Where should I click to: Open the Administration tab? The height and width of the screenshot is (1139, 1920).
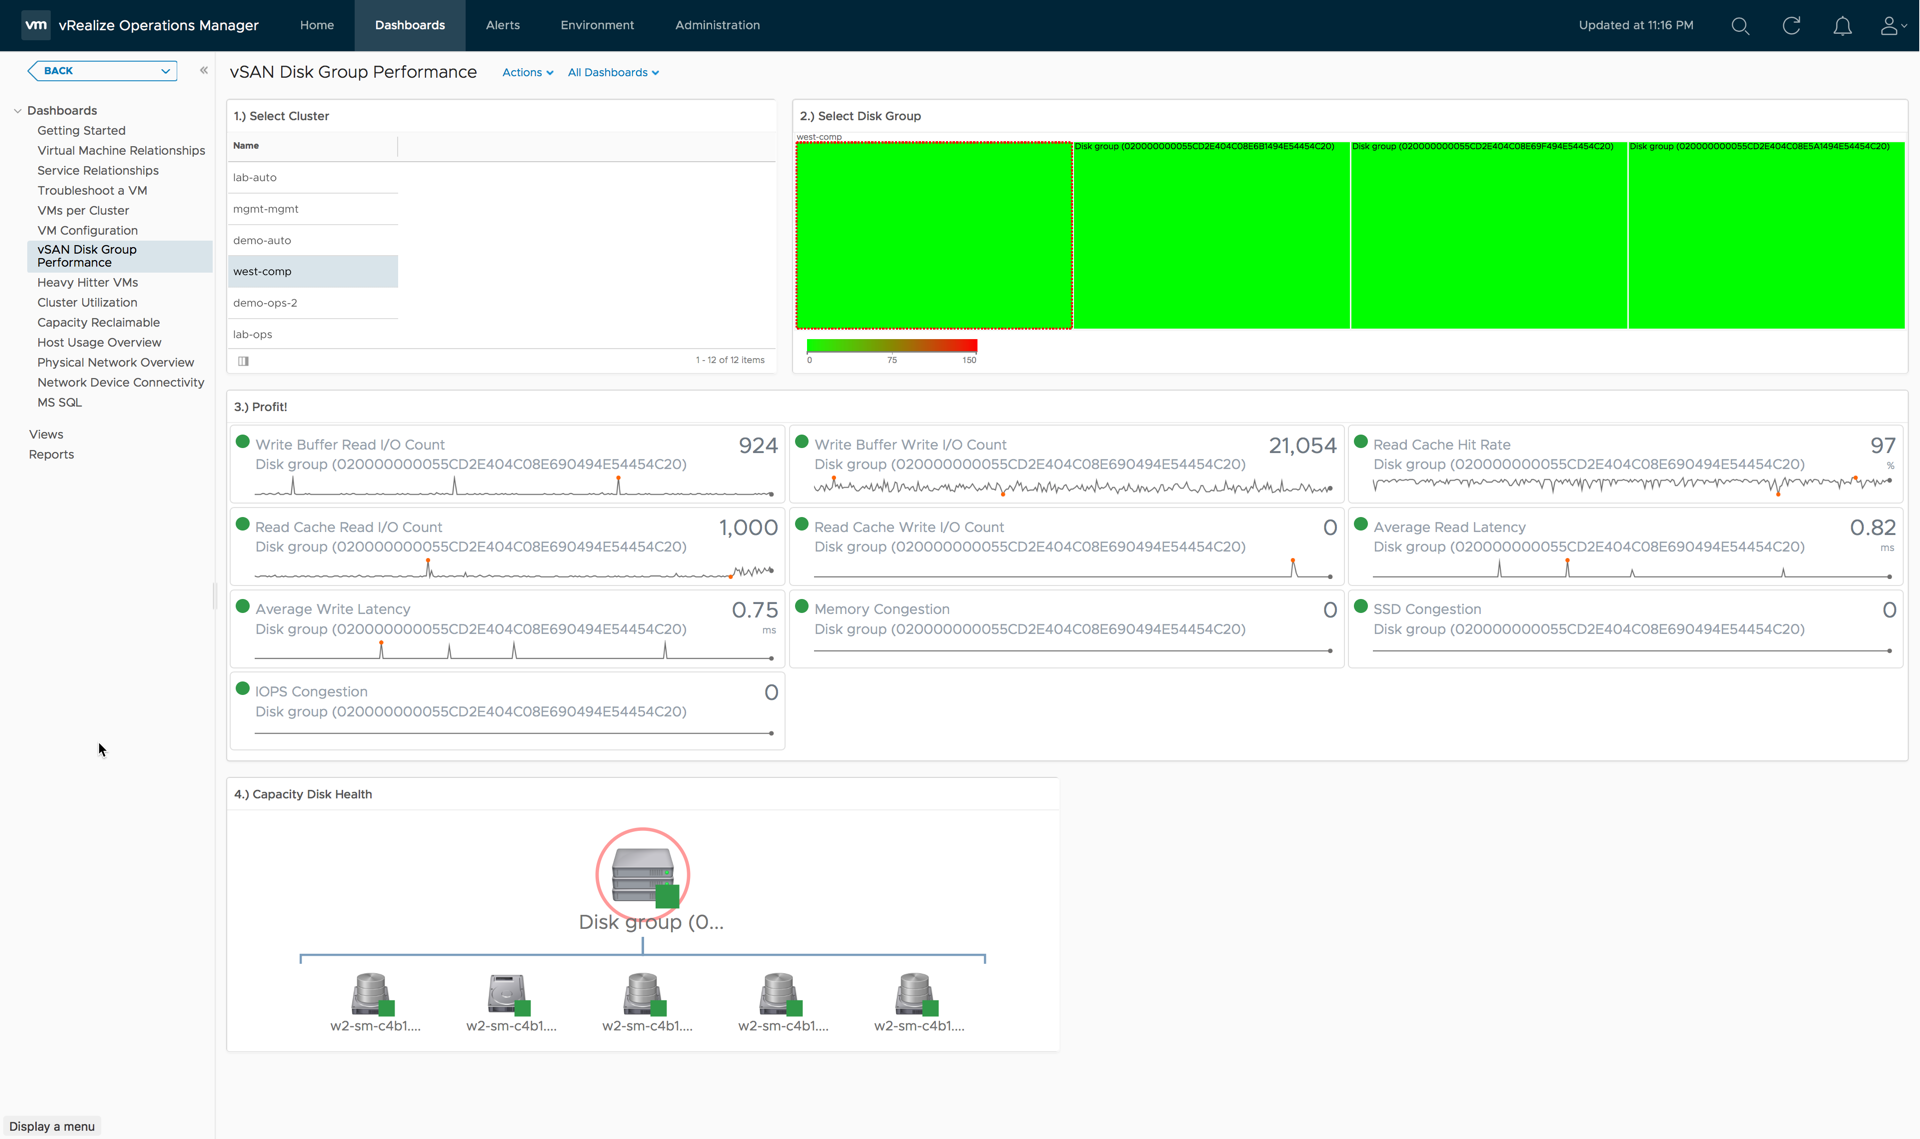pos(717,25)
